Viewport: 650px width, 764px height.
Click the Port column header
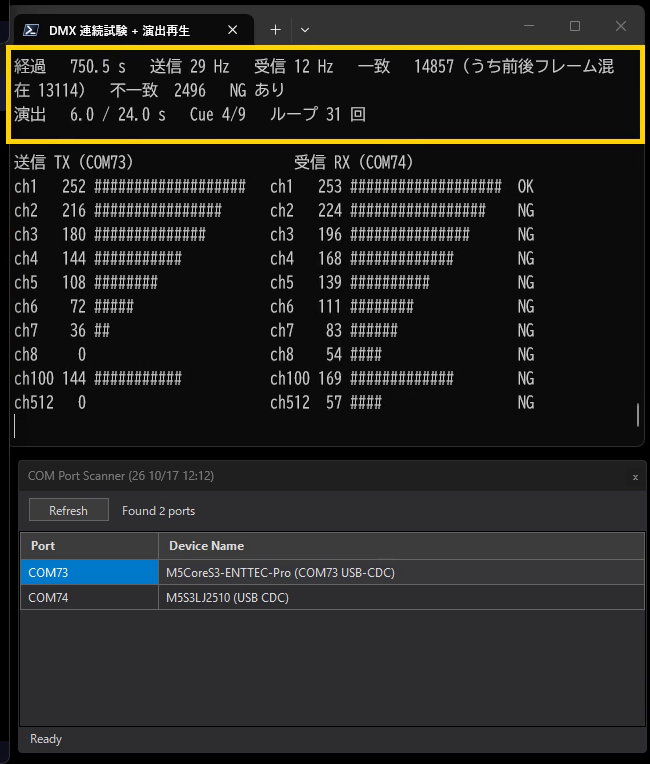click(90, 546)
